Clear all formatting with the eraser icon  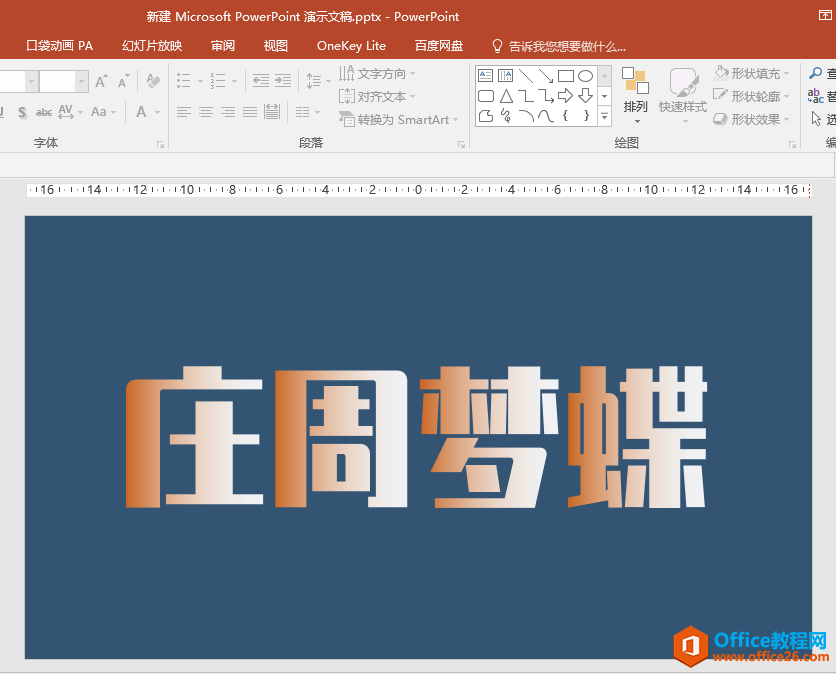[x=154, y=81]
